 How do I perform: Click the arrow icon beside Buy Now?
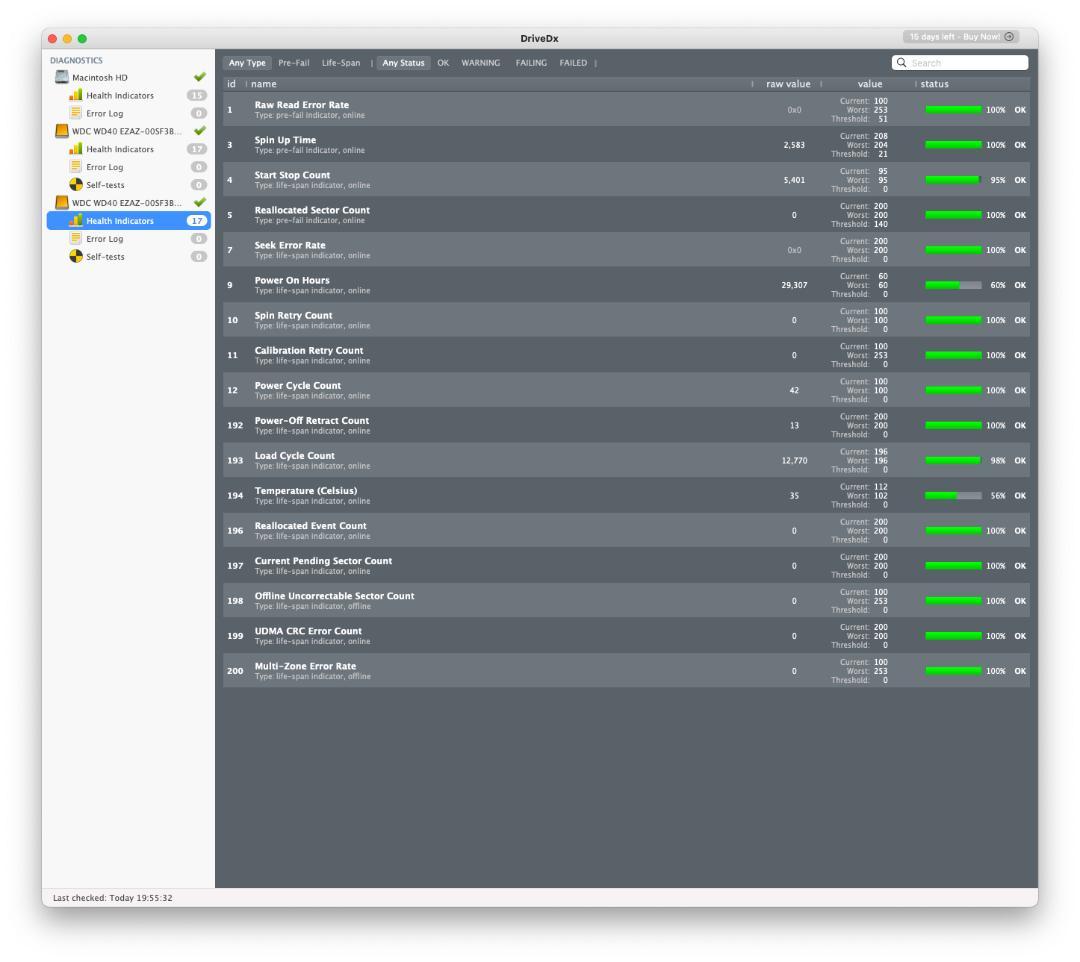point(1009,37)
